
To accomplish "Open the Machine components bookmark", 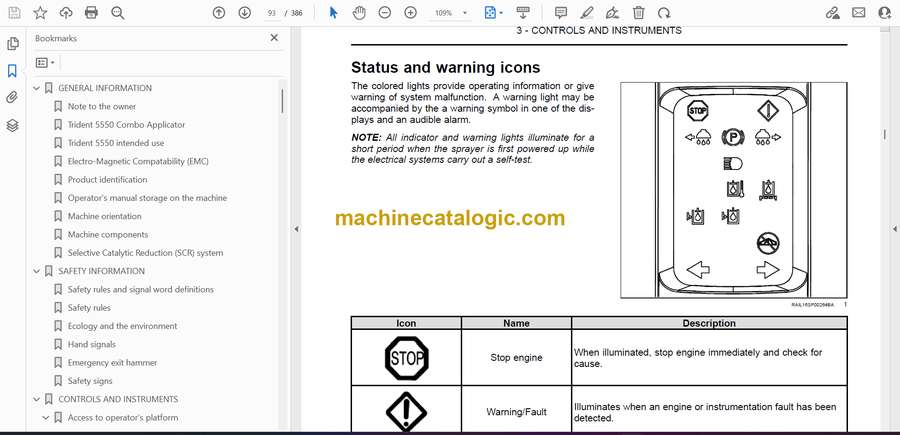I will click(108, 235).
